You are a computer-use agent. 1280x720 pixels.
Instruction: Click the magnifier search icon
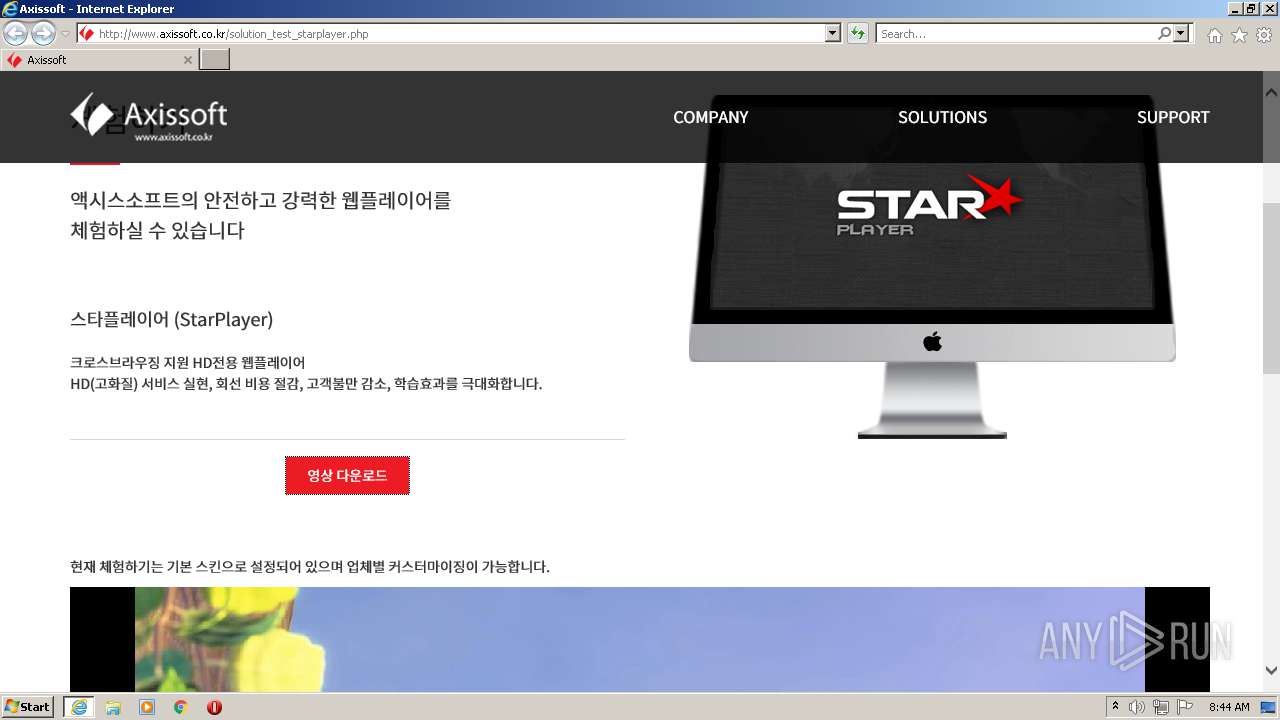(x=1164, y=34)
